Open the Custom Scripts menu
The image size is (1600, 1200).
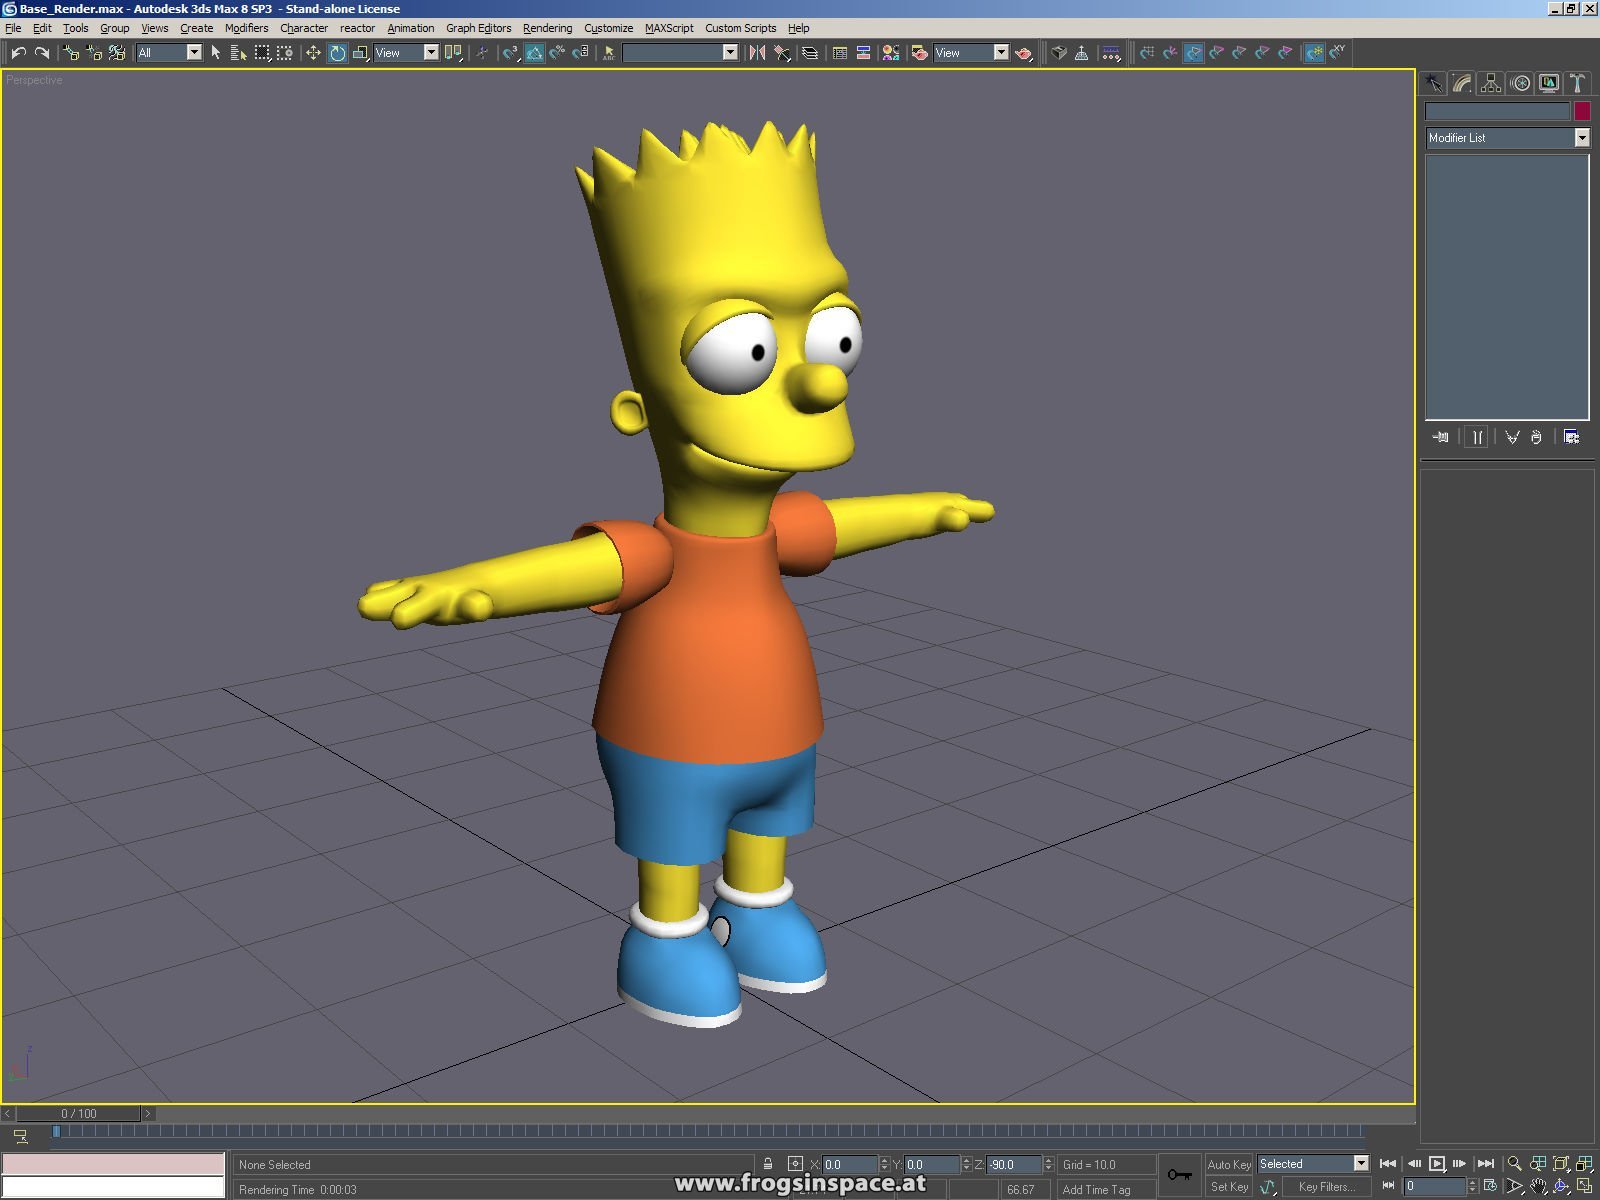click(x=740, y=28)
